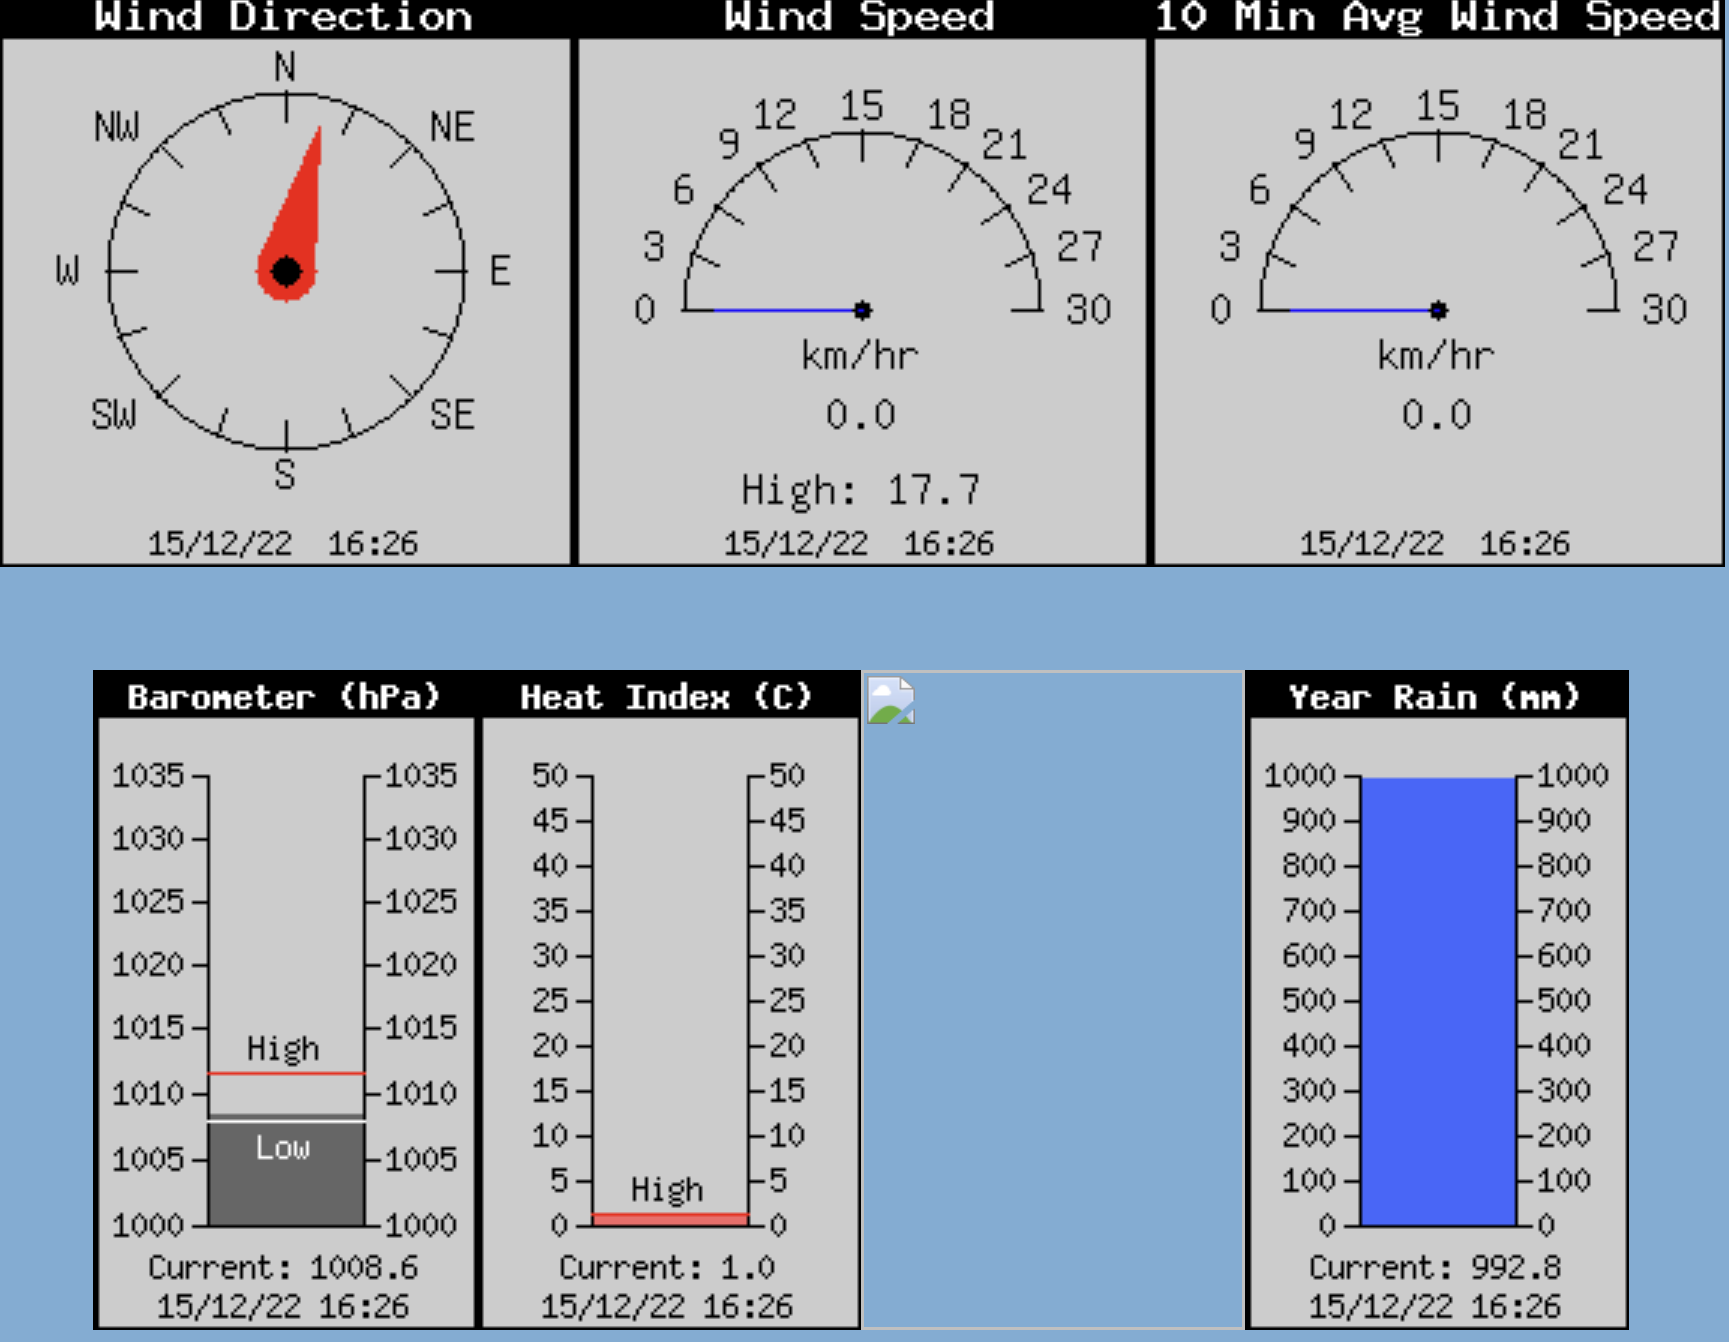Click the Barometer 'Low' marker label
The width and height of the screenshot is (1729, 1342).
(x=283, y=1147)
